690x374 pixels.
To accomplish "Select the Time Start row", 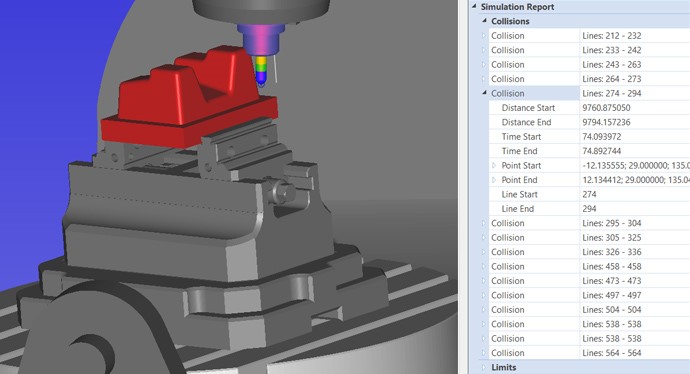I will tap(589, 136).
